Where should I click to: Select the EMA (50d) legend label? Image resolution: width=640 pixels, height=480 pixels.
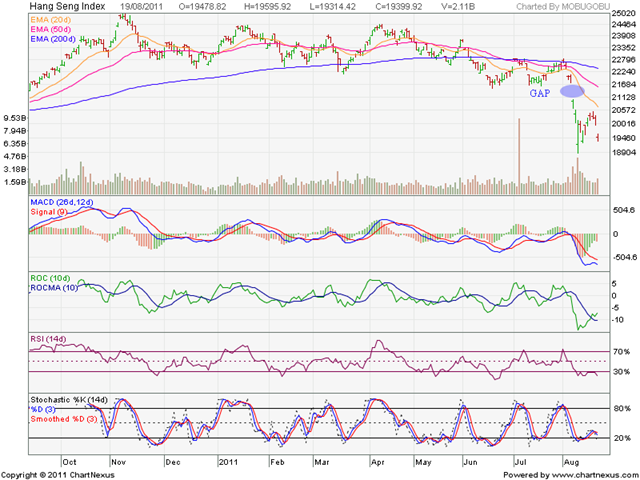(x=50, y=29)
